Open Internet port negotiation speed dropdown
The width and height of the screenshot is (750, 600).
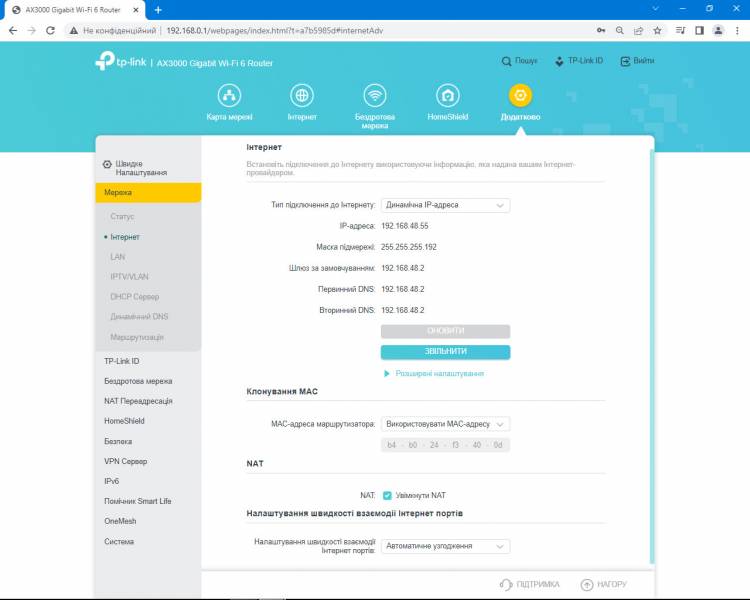pyautogui.click(x=445, y=546)
